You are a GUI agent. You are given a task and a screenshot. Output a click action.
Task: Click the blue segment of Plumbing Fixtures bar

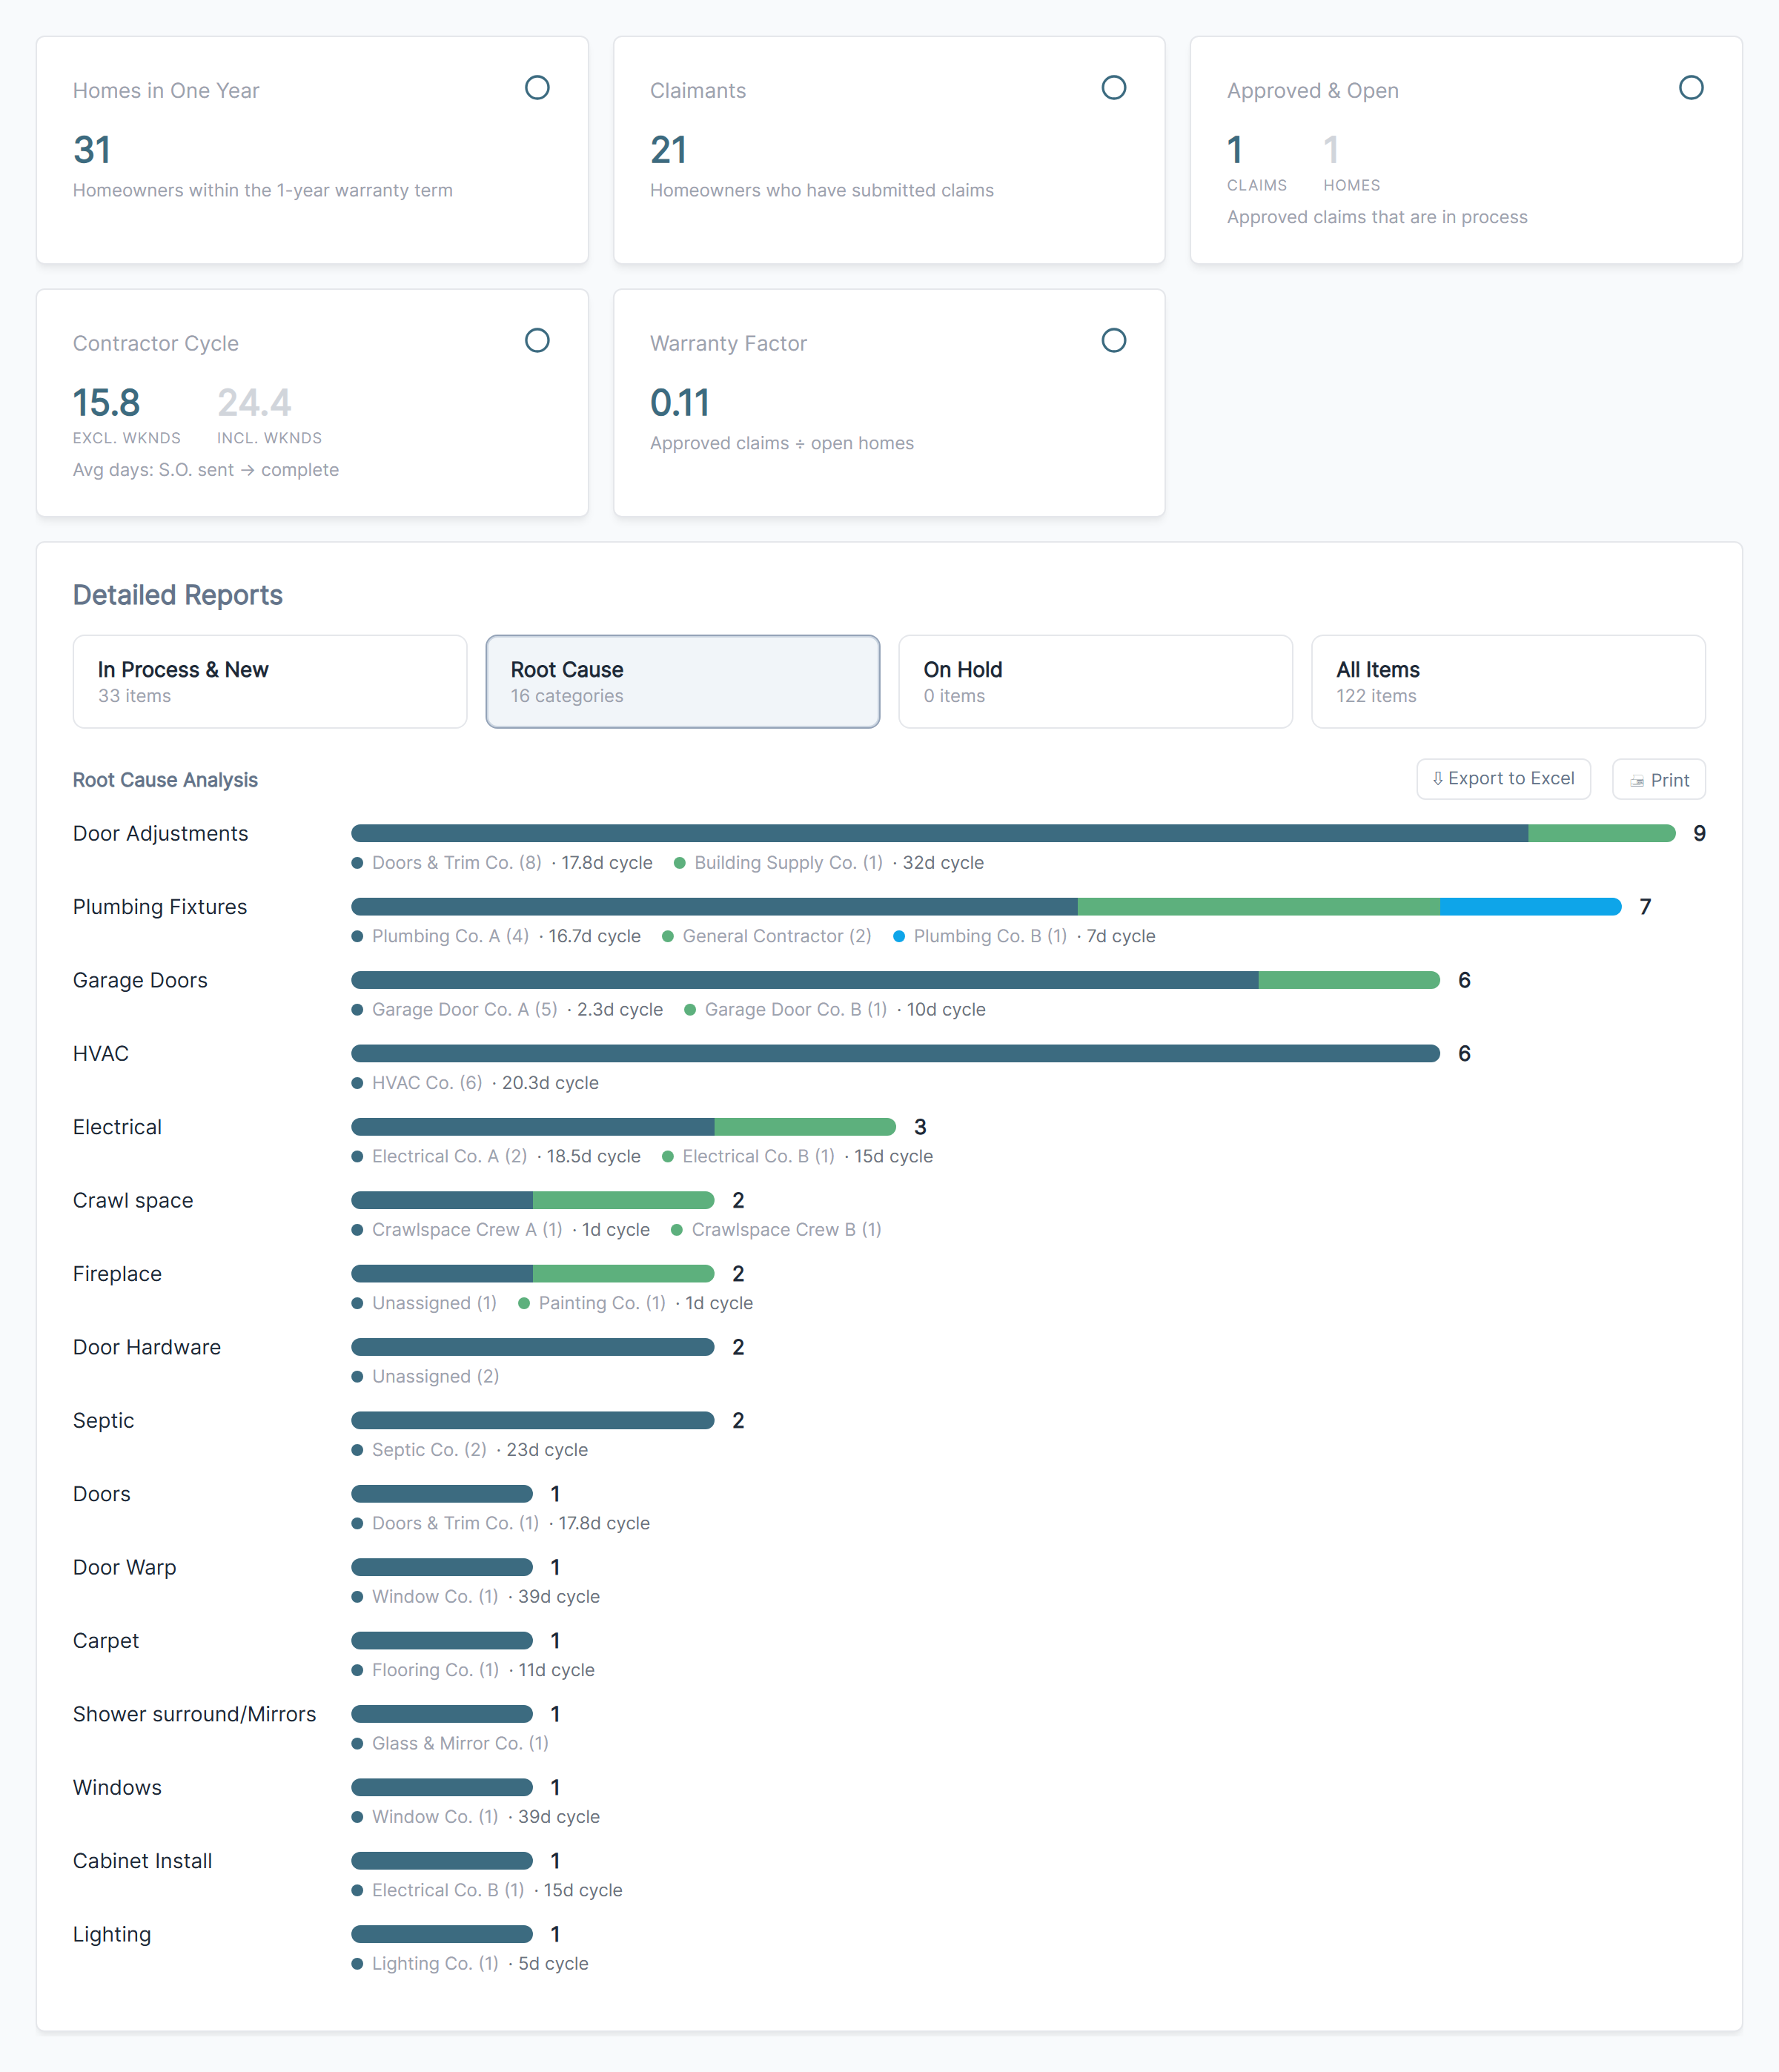1530,907
